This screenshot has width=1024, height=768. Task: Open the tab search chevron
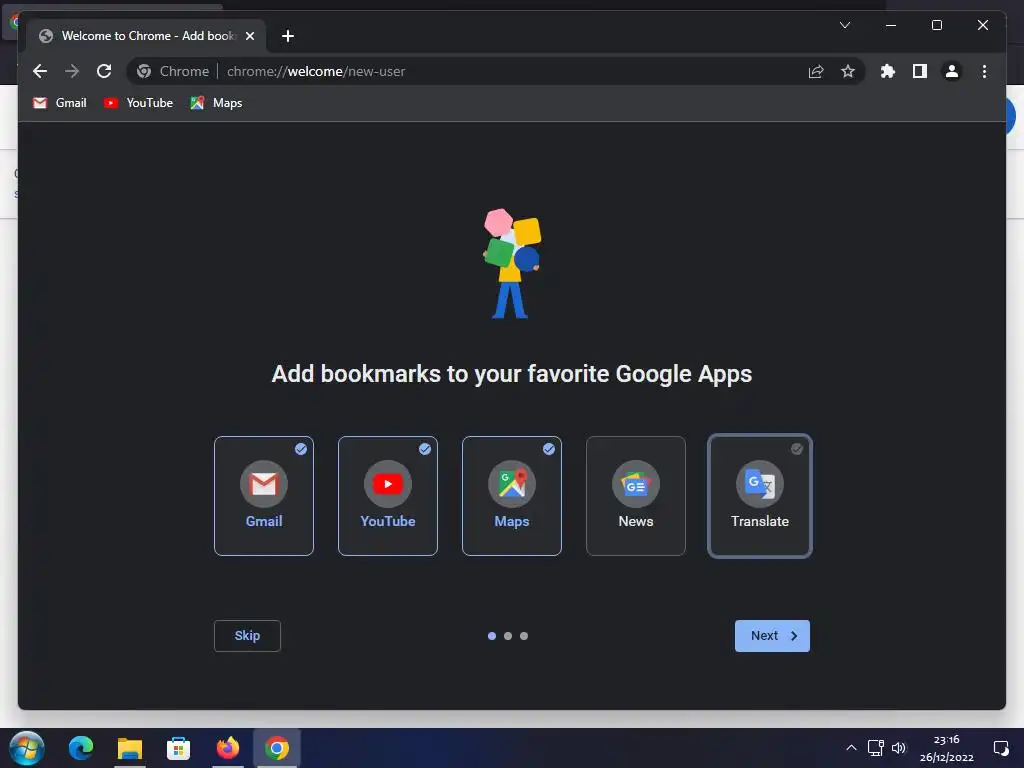[845, 25]
